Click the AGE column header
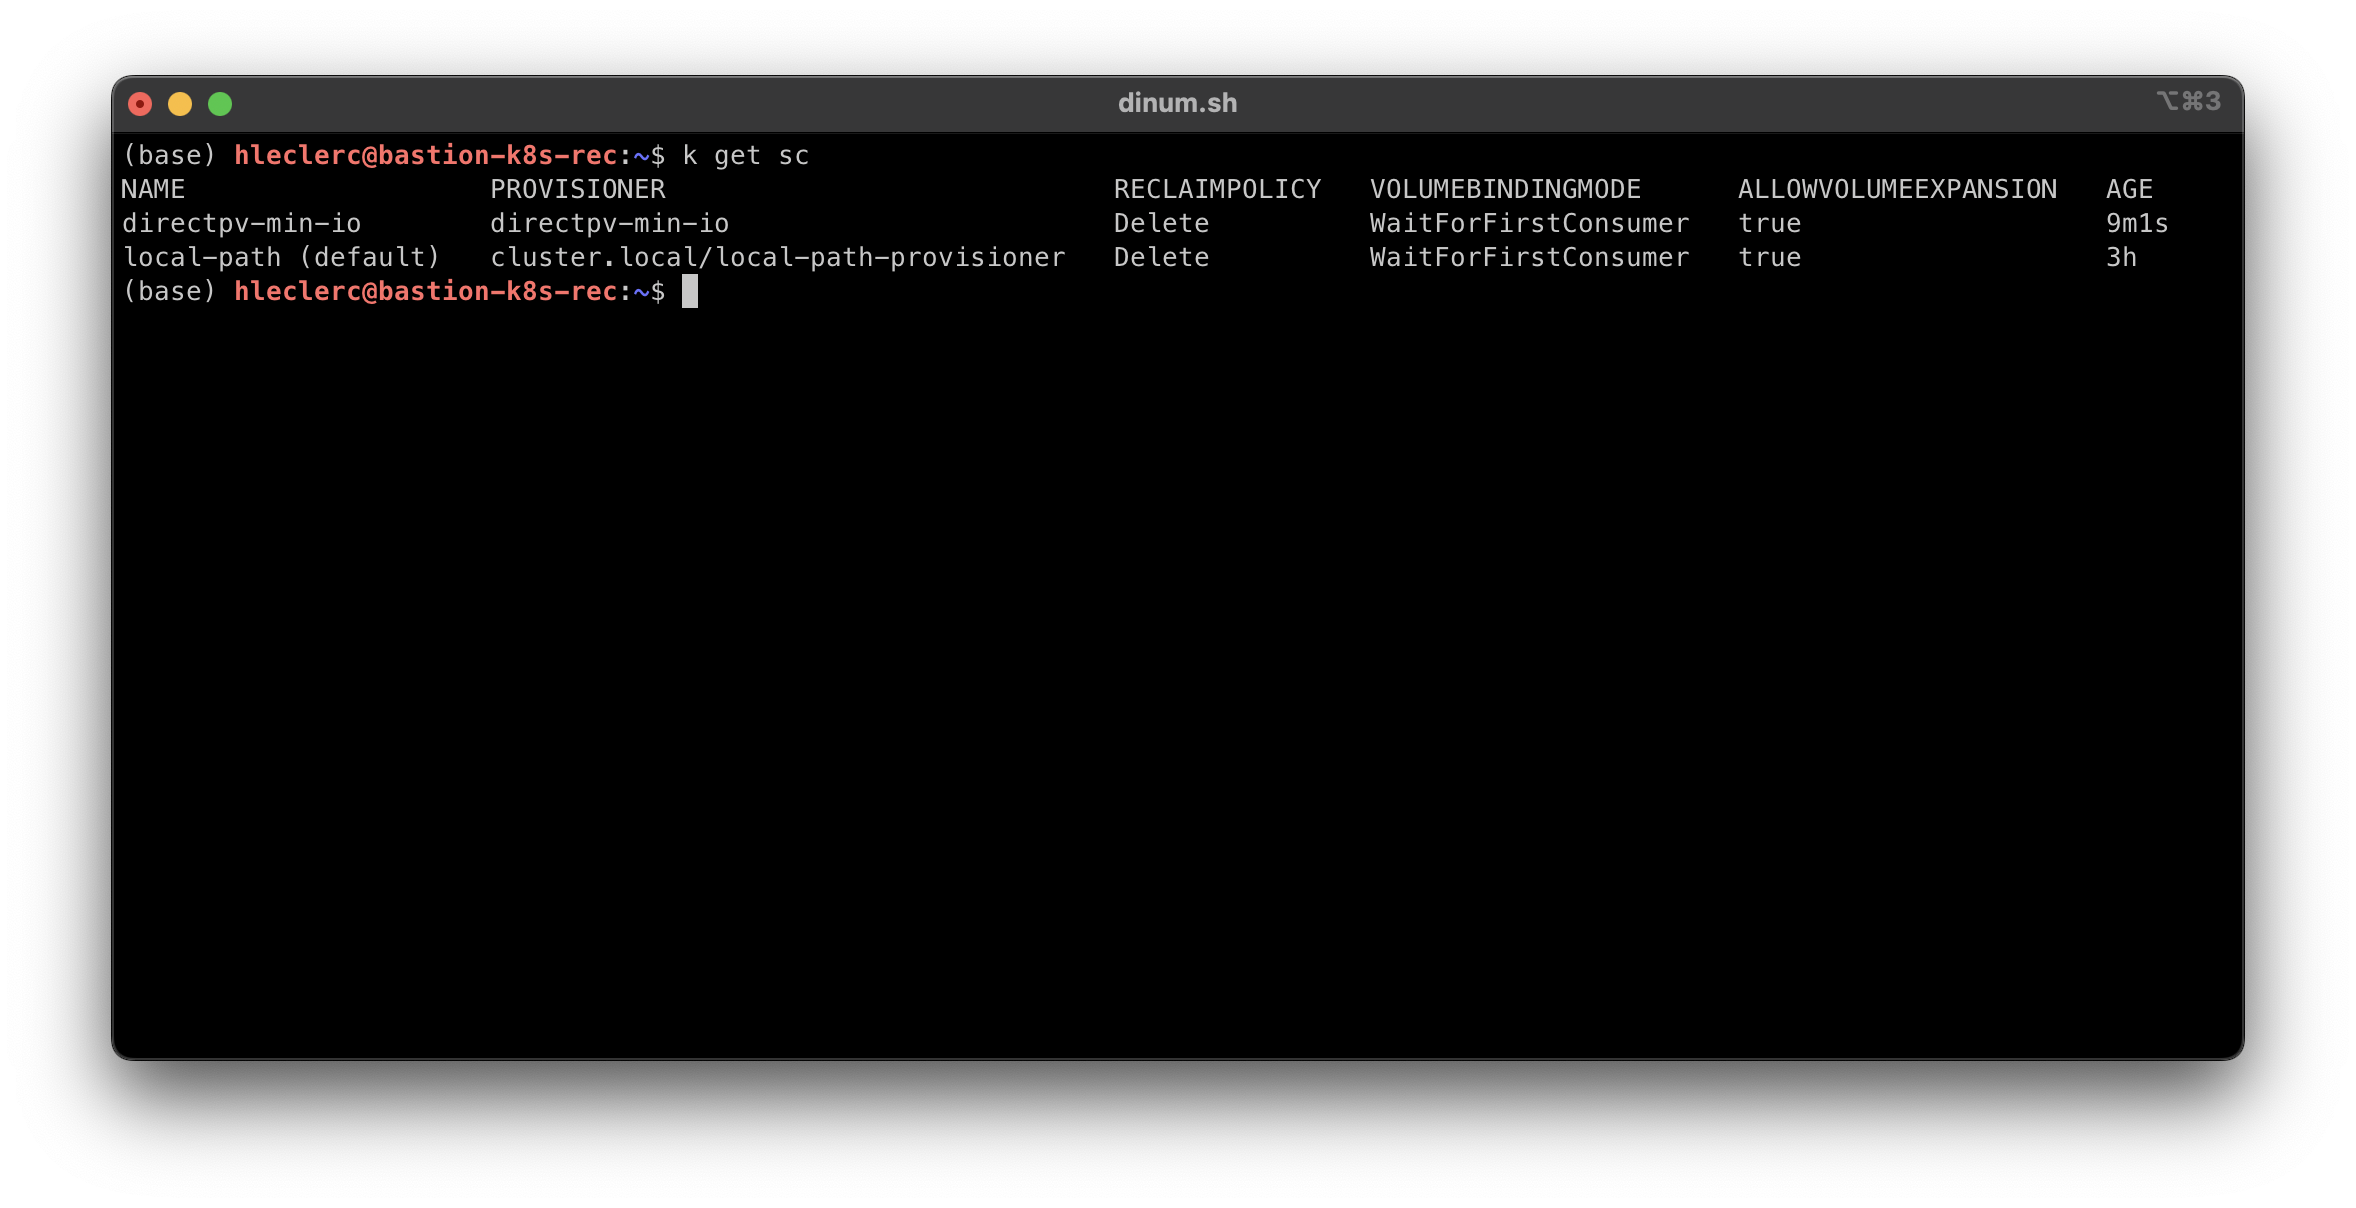This screenshot has width=2356, height=1208. (x=2129, y=190)
